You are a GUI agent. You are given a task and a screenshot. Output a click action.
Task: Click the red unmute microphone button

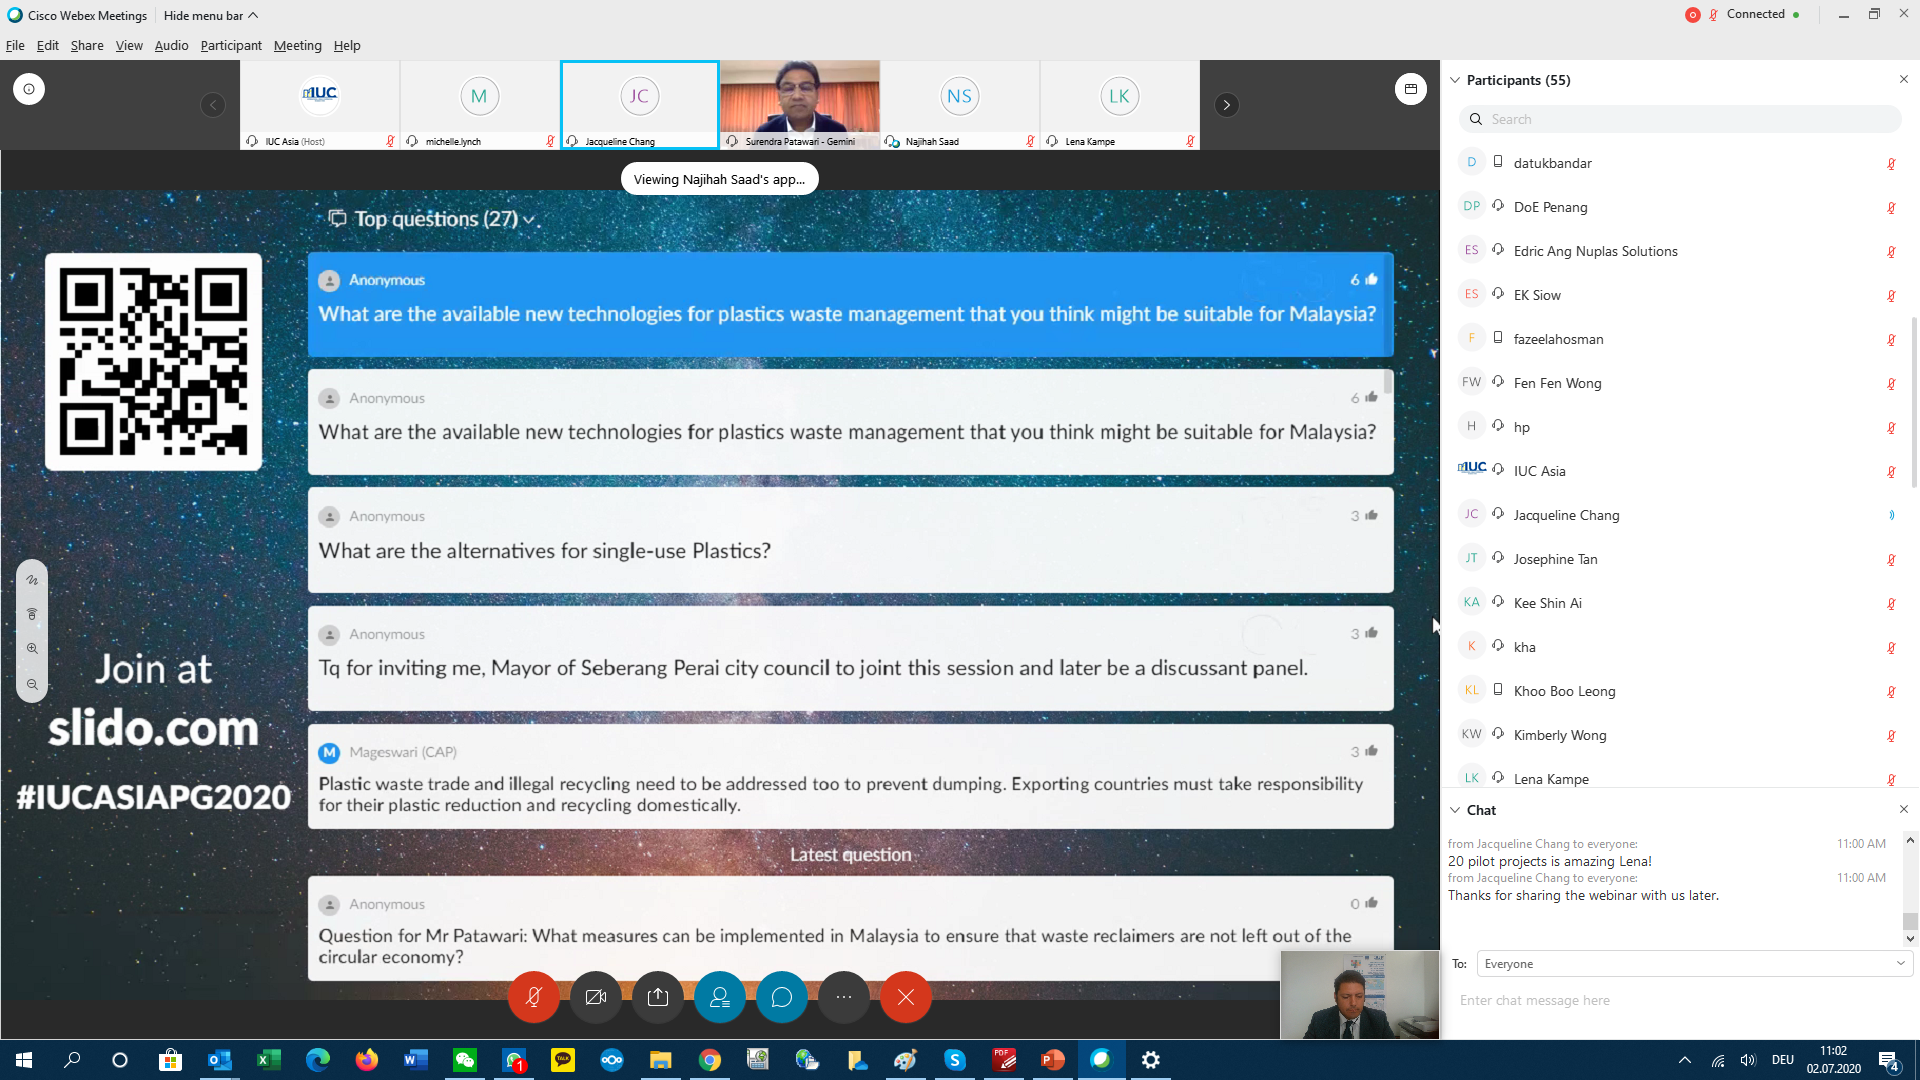click(533, 997)
